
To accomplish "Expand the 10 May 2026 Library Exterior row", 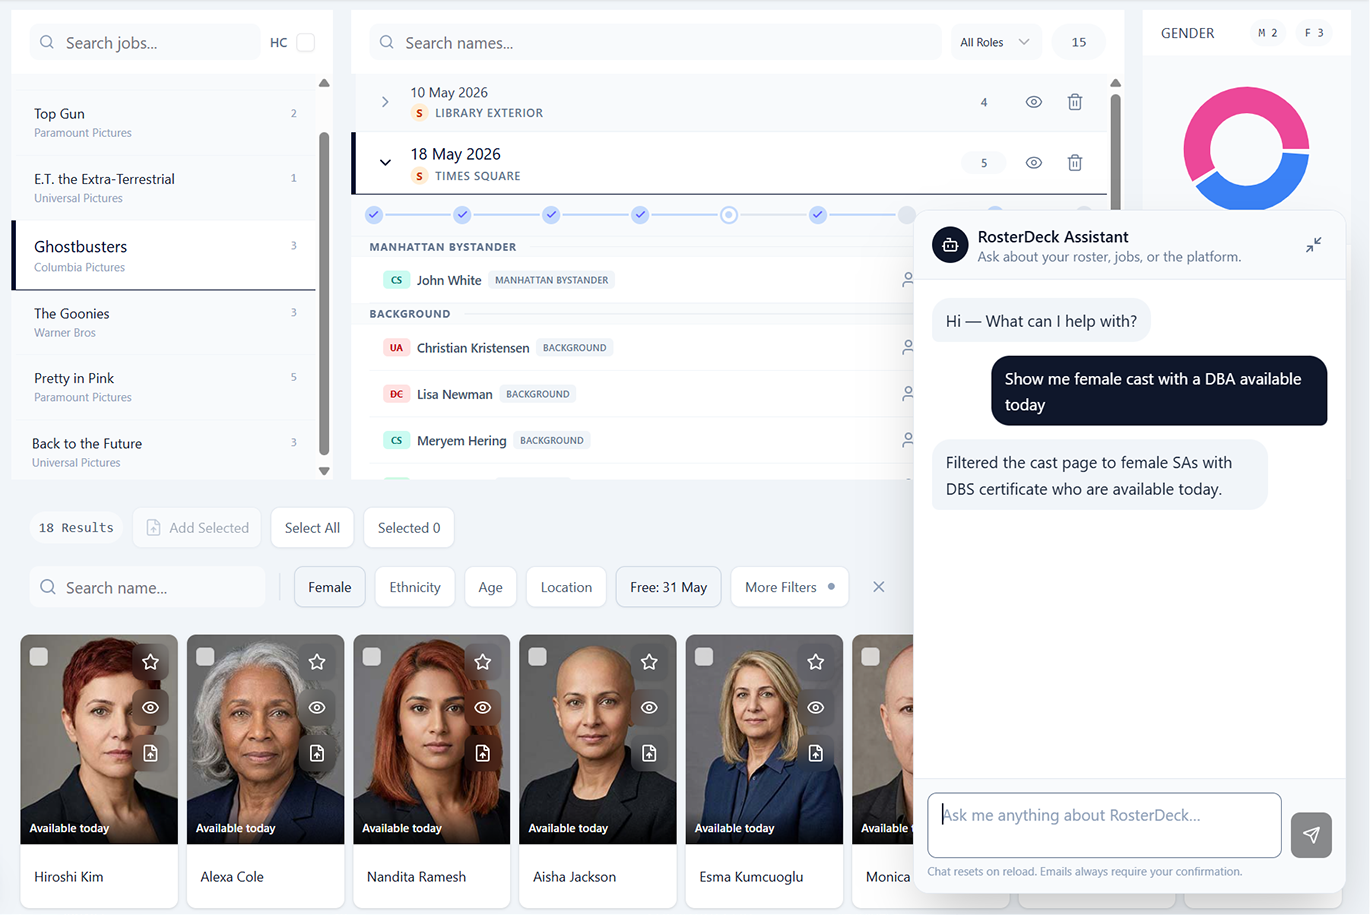I will 385,102.
